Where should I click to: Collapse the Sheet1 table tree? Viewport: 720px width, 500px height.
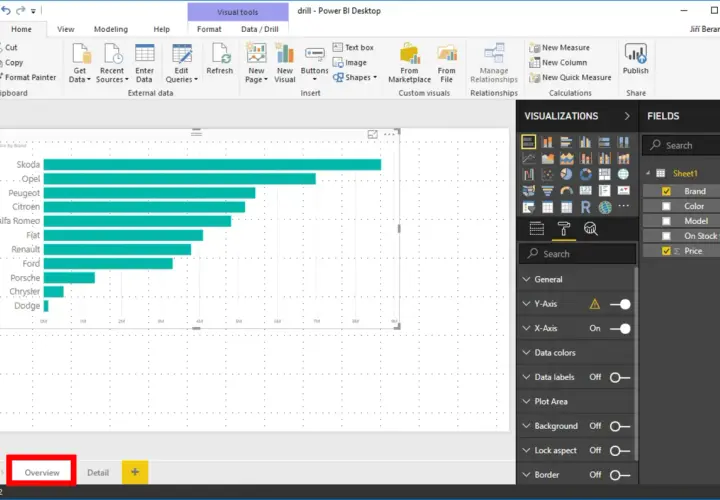pyautogui.click(x=648, y=173)
